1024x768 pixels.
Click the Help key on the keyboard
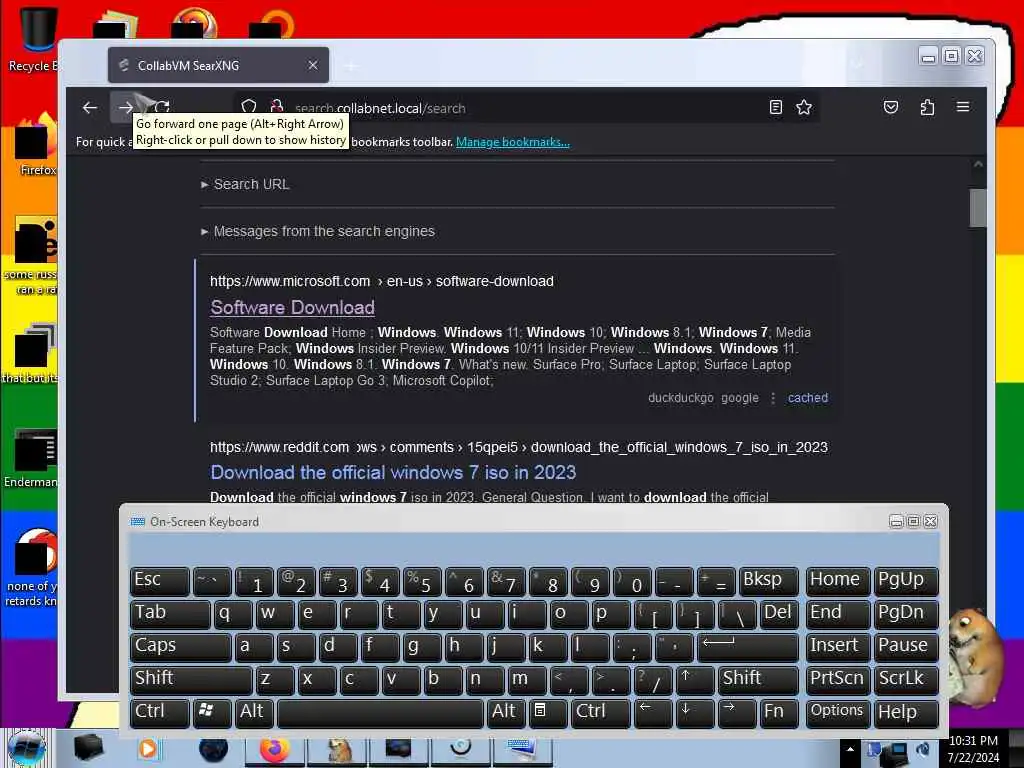pyautogui.click(x=906, y=712)
